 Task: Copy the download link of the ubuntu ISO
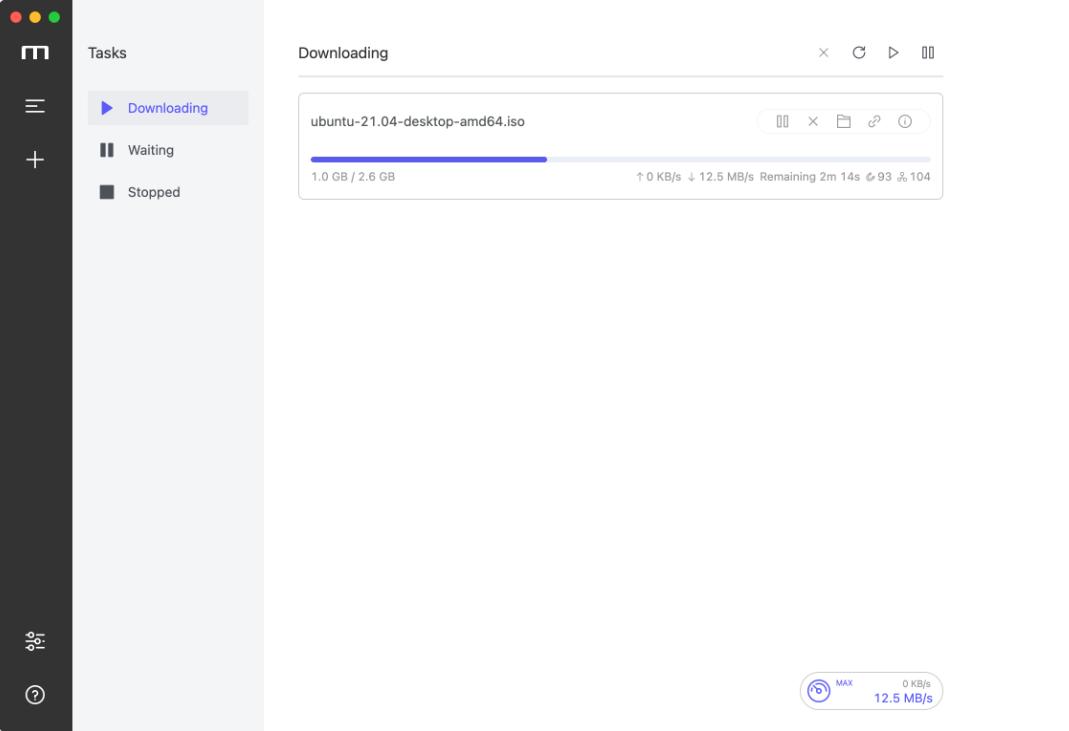pyautogui.click(x=873, y=121)
